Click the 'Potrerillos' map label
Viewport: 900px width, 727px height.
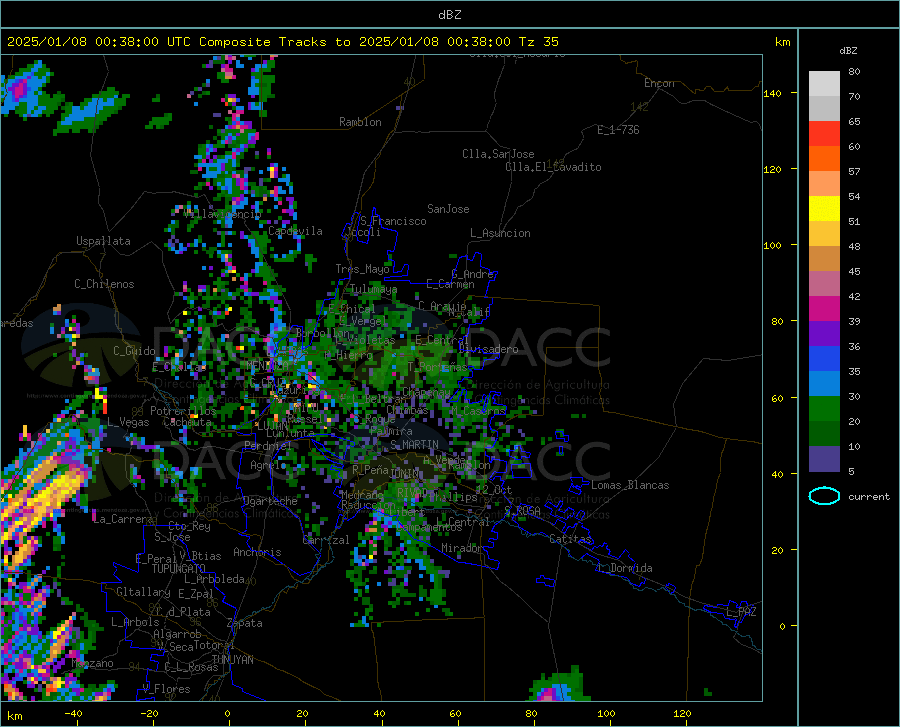click(x=183, y=411)
